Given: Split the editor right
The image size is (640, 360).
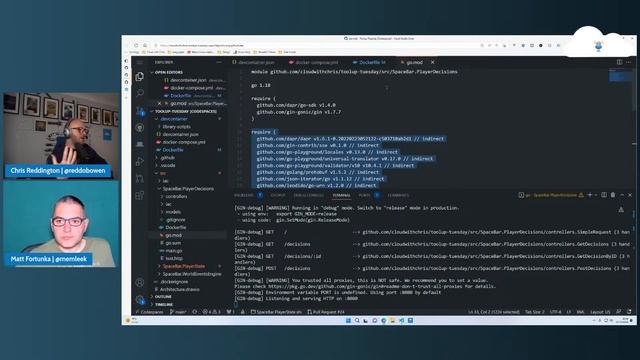Looking at the screenshot, I should [x=619, y=62].
